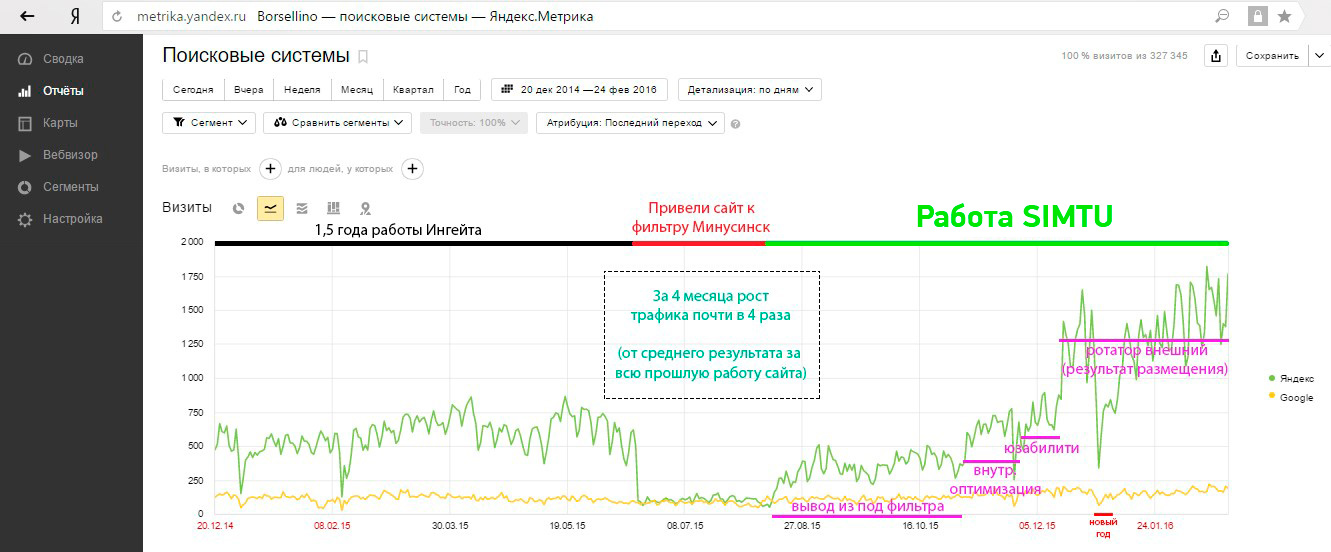The width and height of the screenshot is (1331, 552).
Task: Open the Точность: 100% dropdown
Action: tap(473, 122)
